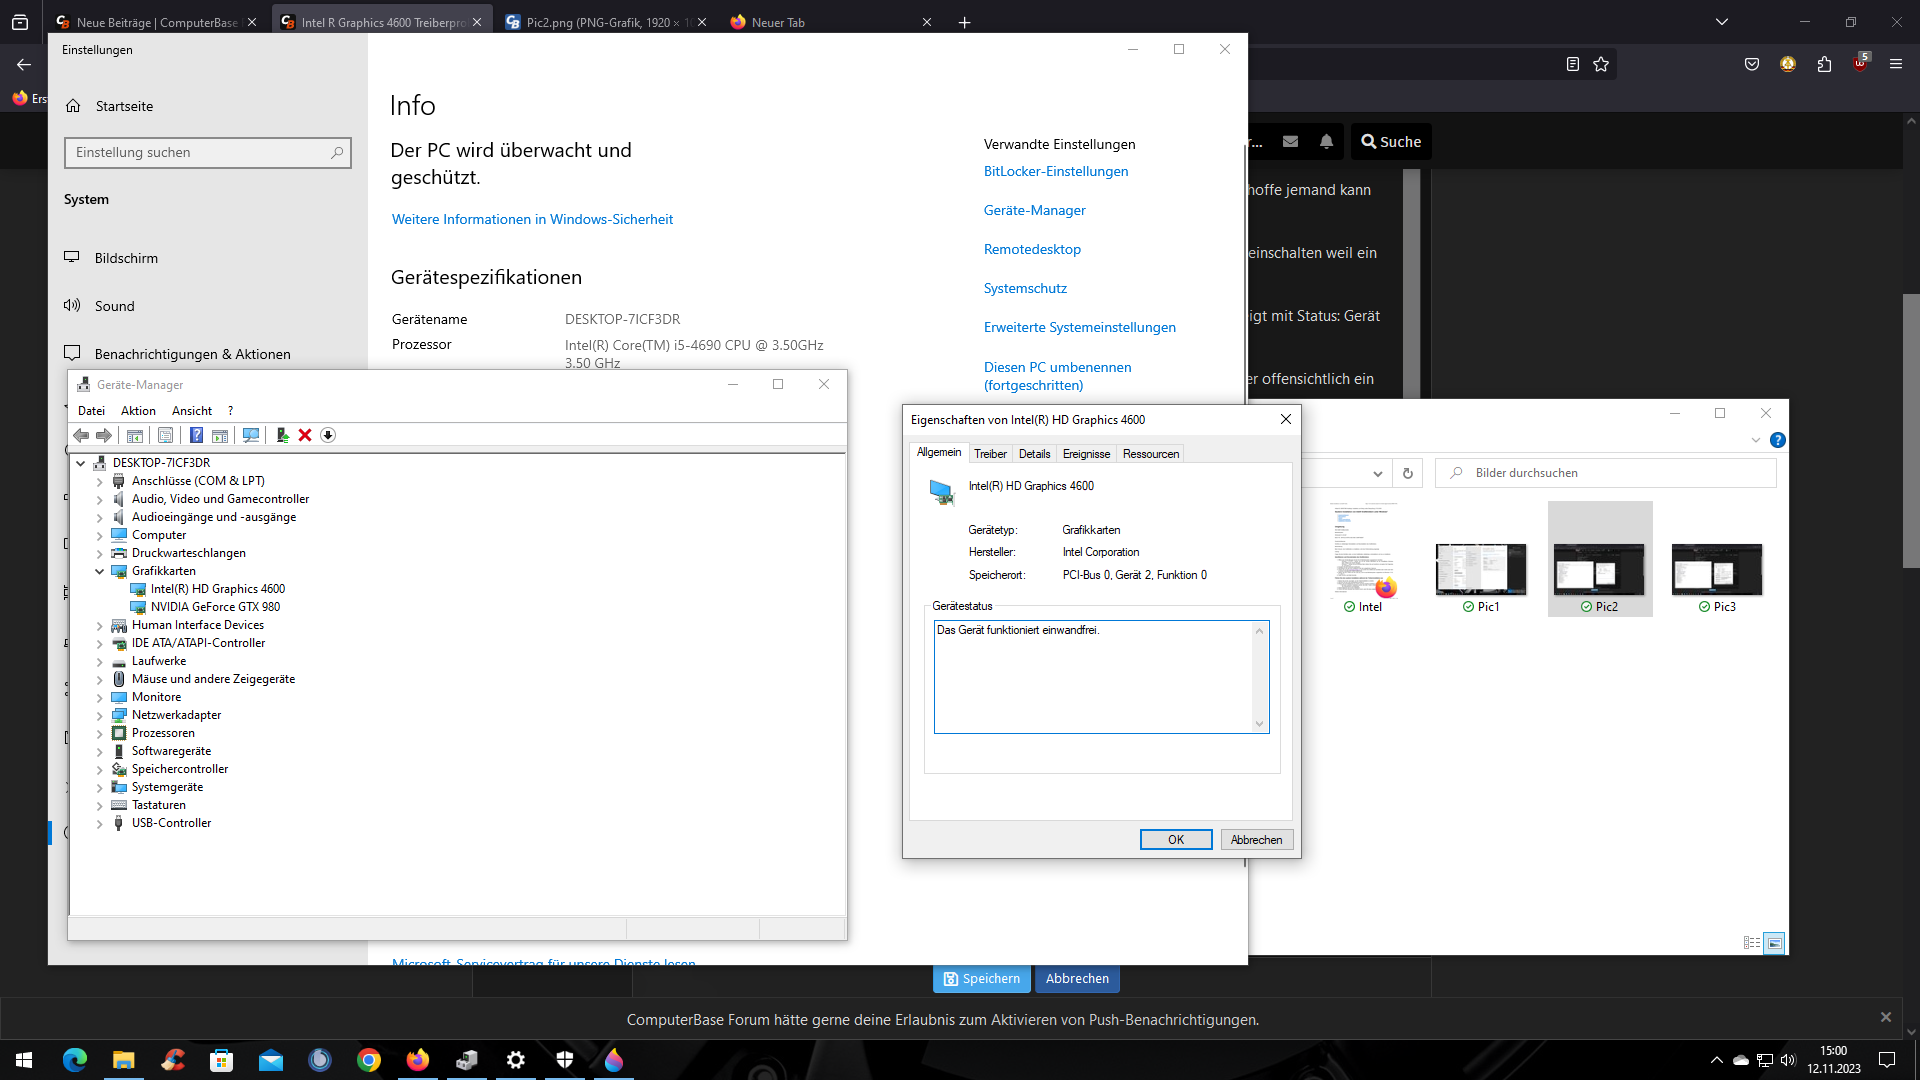Click the Bilder durchsuchen search box
The width and height of the screenshot is (1920, 1080).
click(x=1606, y=473)
